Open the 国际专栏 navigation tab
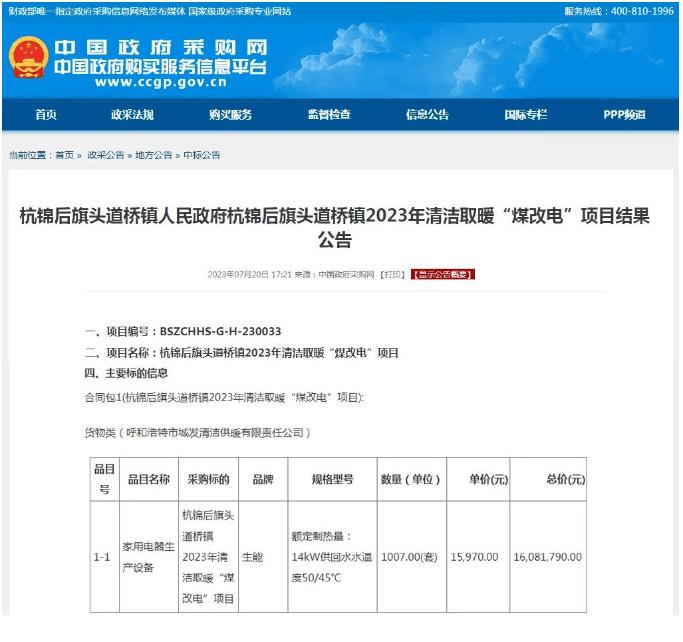Screen dimensions: 683x642 [x=526, y=115]
